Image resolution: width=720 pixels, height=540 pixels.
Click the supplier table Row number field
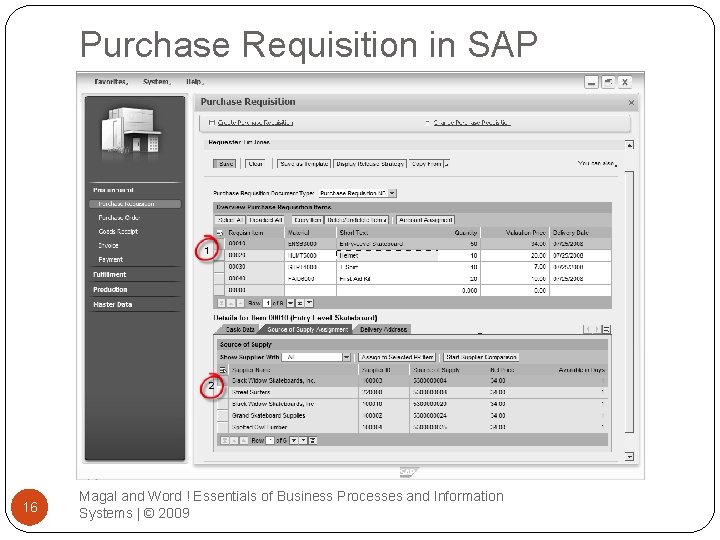click(270, 440)
